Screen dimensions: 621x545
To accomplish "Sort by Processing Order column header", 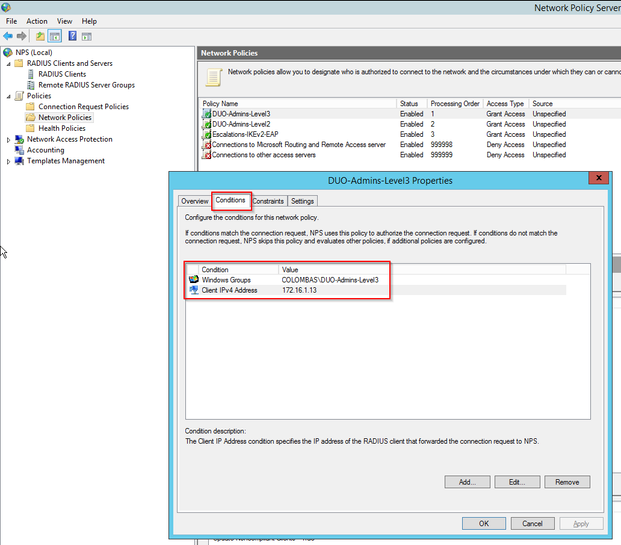I will (455, 103).
